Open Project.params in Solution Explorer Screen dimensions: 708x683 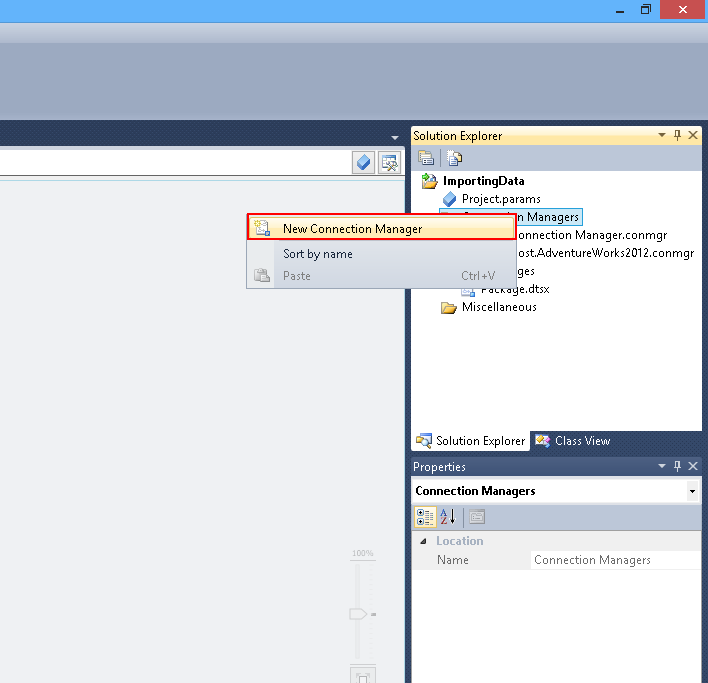pyautogui.click(x=501, y=199)
